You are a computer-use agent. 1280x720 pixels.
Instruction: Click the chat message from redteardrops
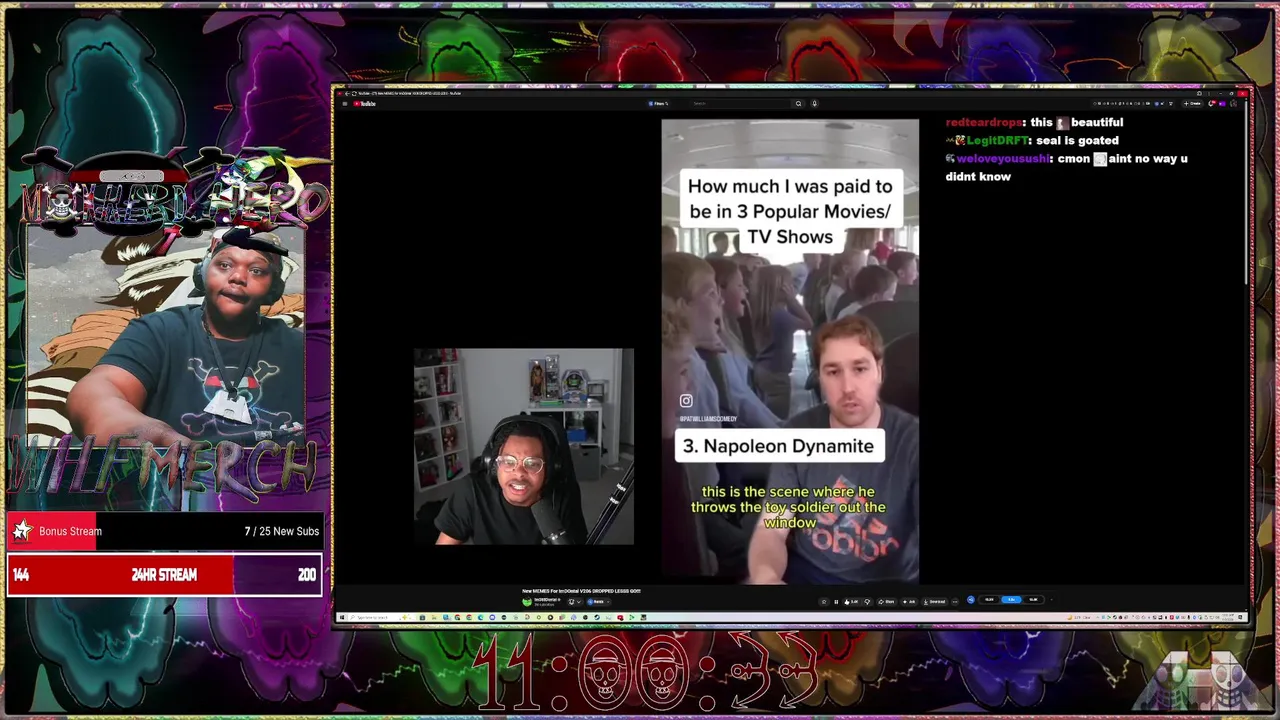point(1034,122)
